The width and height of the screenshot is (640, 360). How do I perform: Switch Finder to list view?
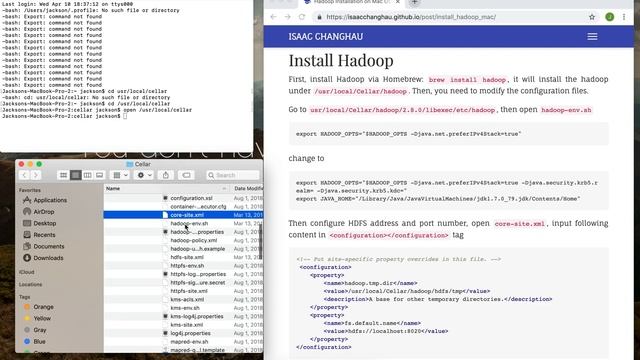(76, 175)
